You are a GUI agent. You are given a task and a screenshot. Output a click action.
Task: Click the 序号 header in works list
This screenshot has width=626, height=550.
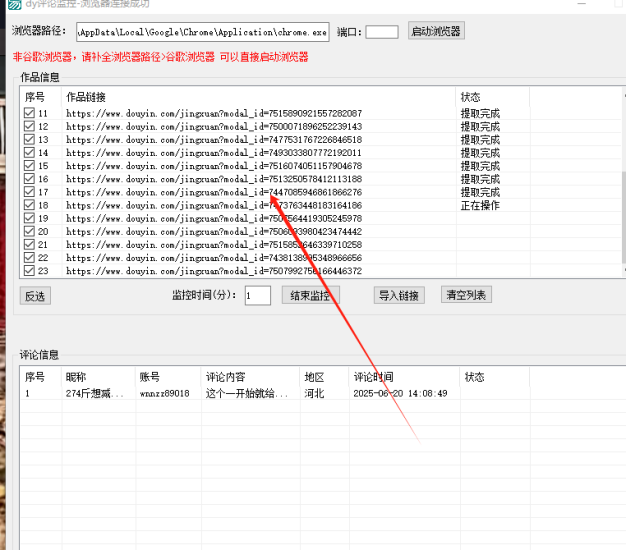tap(35, 97)
